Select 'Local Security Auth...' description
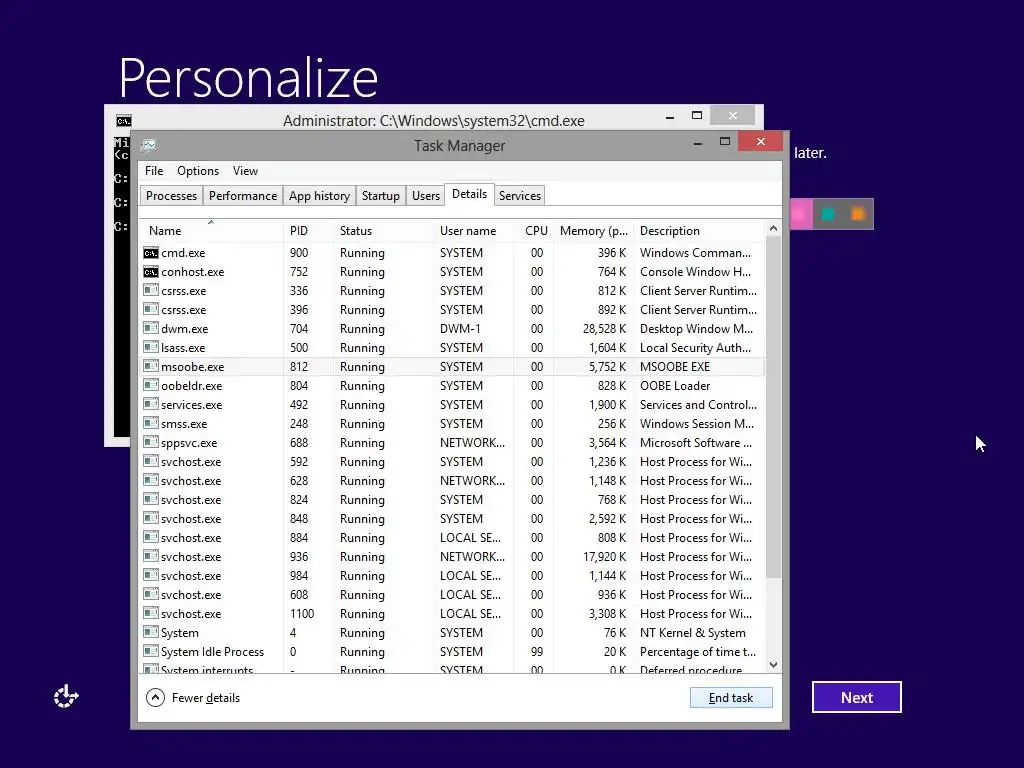The image size is (1024, 768). [x=695, y=347]
